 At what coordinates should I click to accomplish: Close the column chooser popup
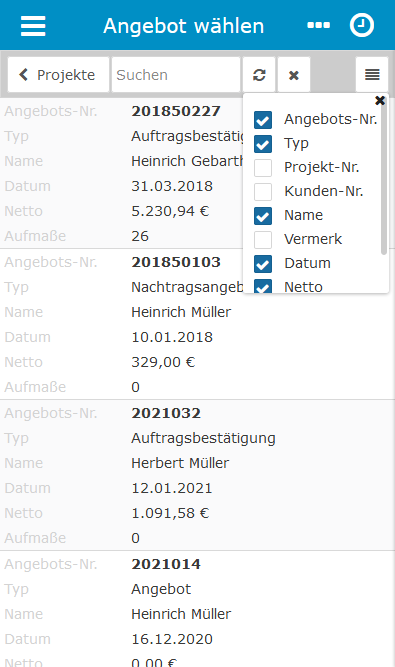pos(380,100)
